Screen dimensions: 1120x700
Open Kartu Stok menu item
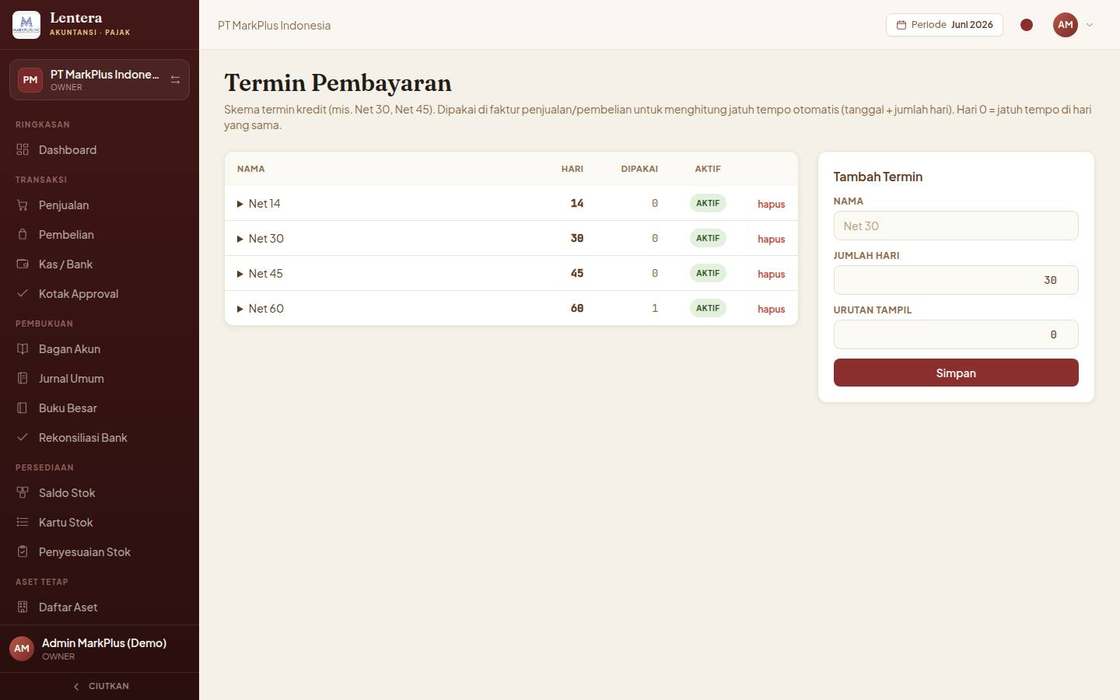(x=99, y=522)
